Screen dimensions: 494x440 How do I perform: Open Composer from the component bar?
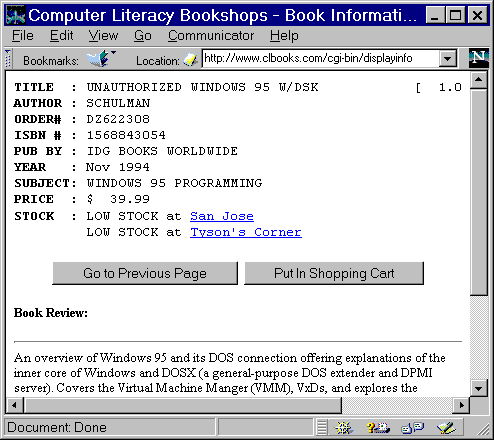[446, 427]
